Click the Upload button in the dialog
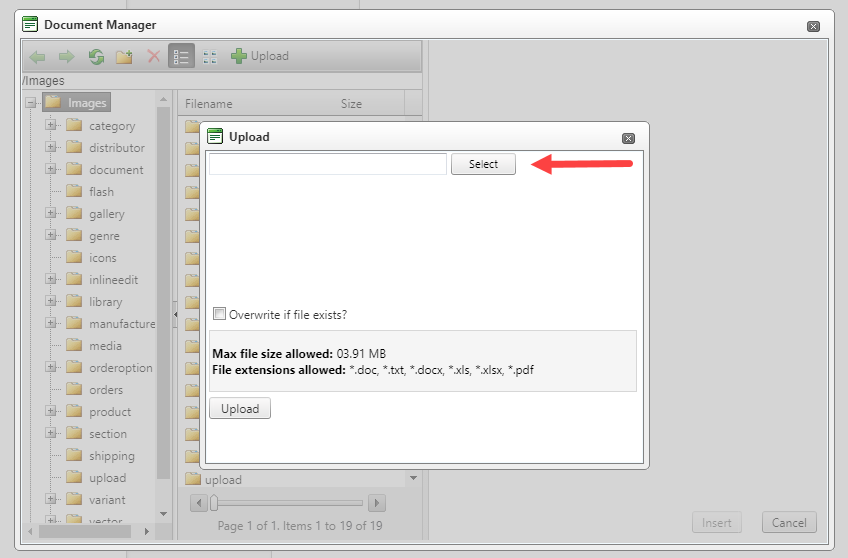The height and width of the screenshot is (558, 848). pos(240,409)
